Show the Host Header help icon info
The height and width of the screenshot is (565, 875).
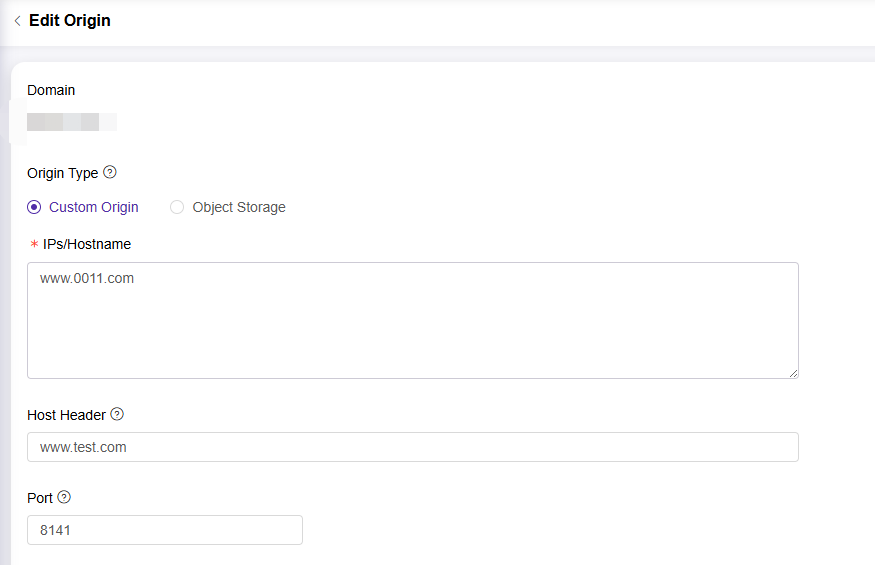(117, 414)
